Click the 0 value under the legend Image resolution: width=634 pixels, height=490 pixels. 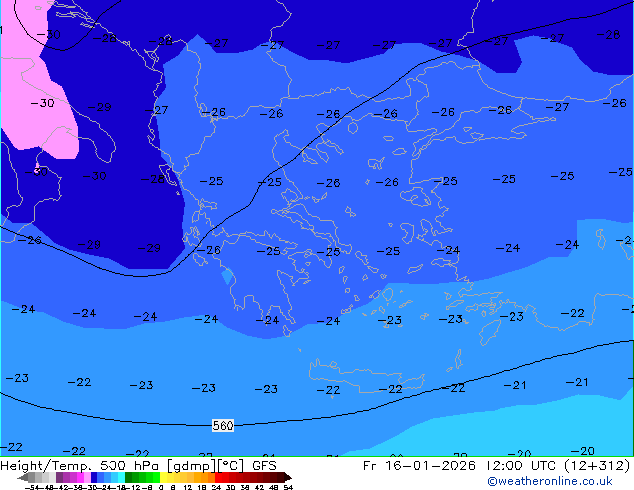point(161,488)
